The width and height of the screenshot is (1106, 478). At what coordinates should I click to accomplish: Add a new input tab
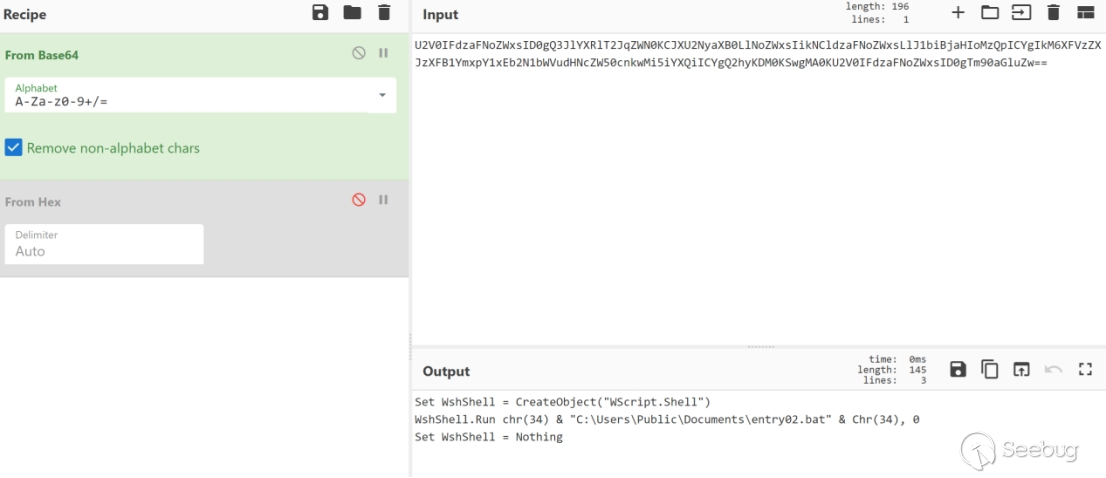pyautogui.click(x=958, y=13)
